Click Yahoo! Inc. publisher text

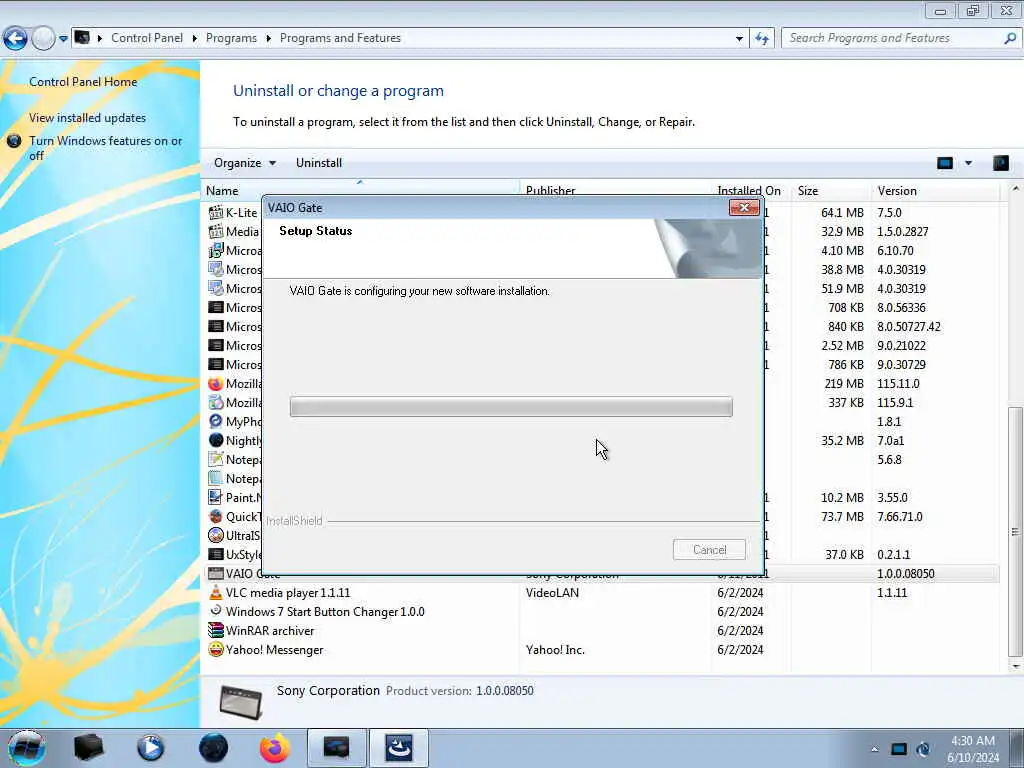(x=555, y=650)
